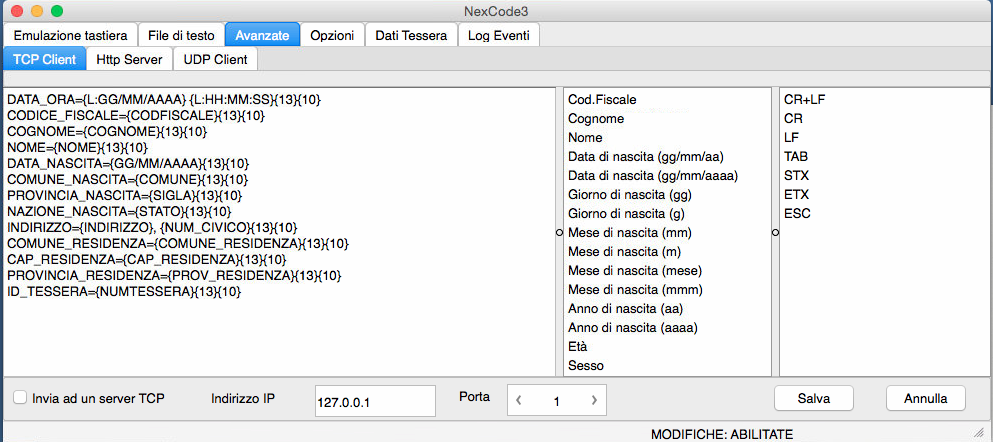Open the Dati Tessera tab
The height and width of the screenshot is (442, 993).
pos(411,35)
